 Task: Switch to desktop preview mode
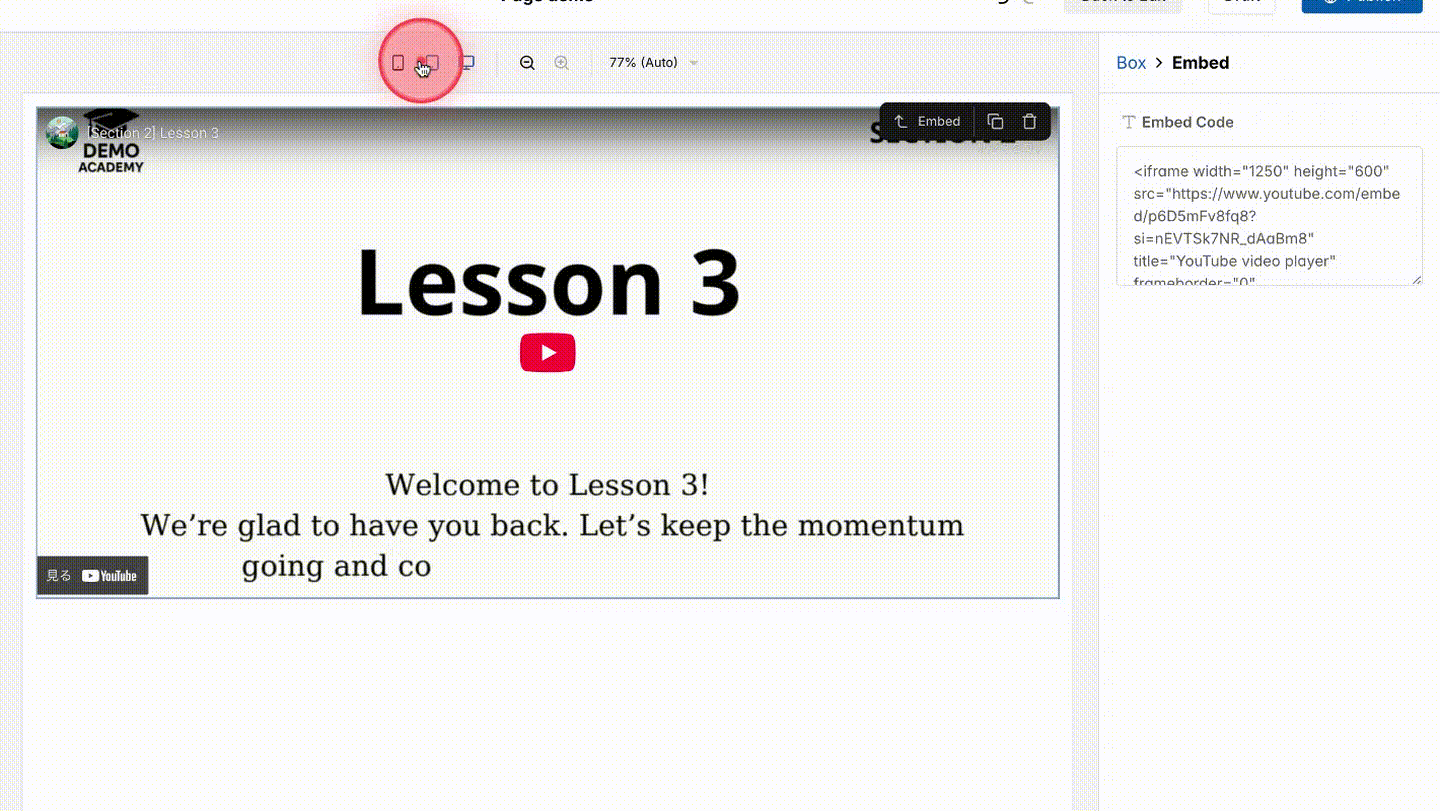click(467, 62)
